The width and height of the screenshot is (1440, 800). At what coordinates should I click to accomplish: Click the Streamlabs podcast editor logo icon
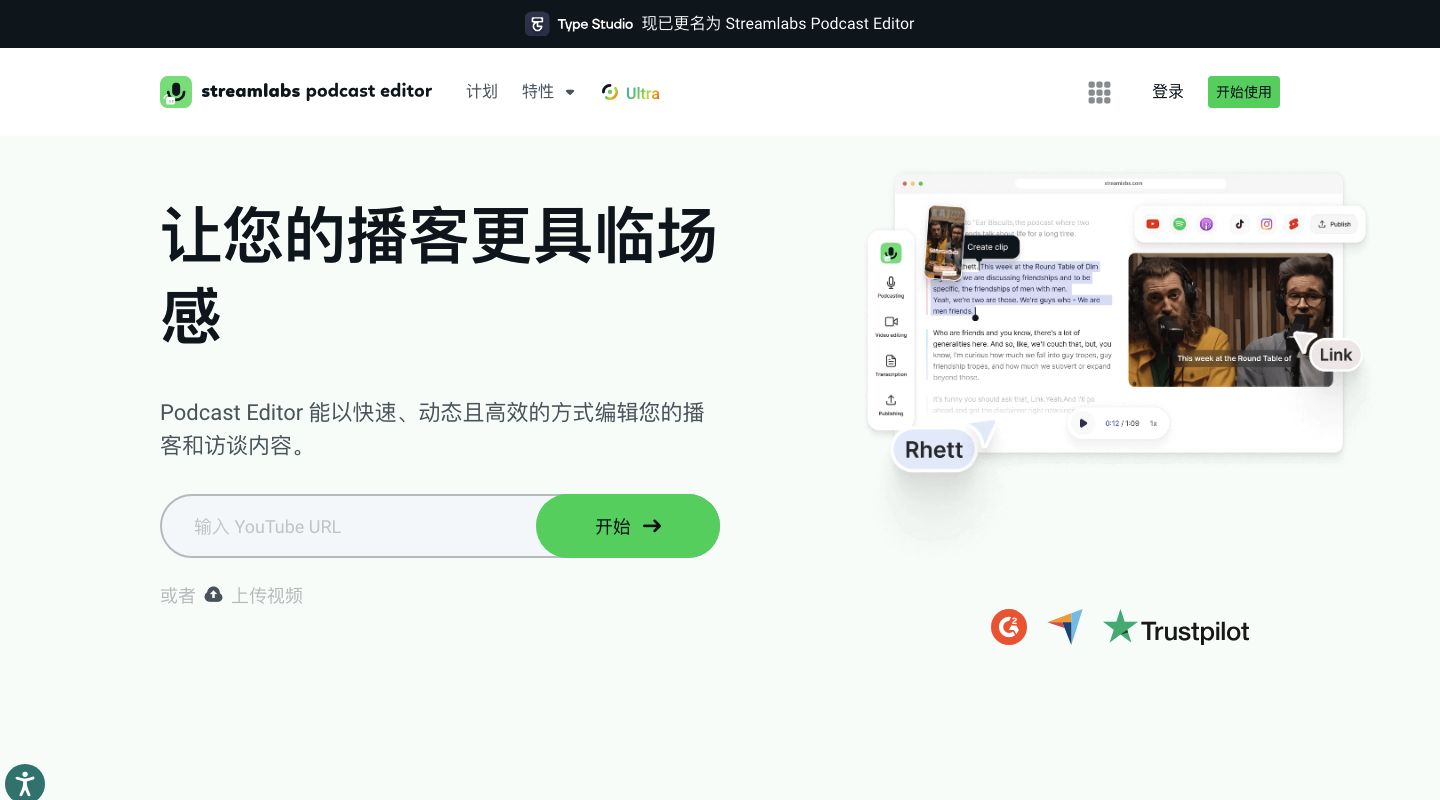coord(176,92)
